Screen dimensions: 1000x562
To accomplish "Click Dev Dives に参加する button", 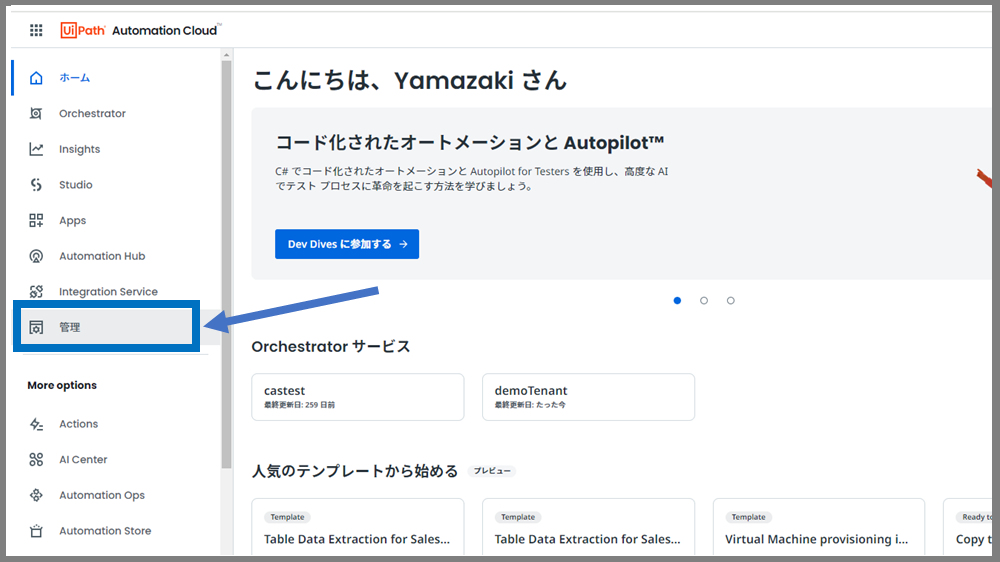I will (347, 244).
